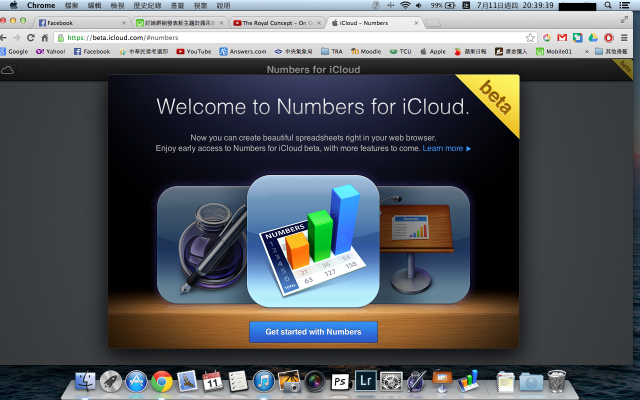Viewport: 640px width, 400px height.
Task: Open iPhoto in the Dock
Action: [x=289, y=381]
